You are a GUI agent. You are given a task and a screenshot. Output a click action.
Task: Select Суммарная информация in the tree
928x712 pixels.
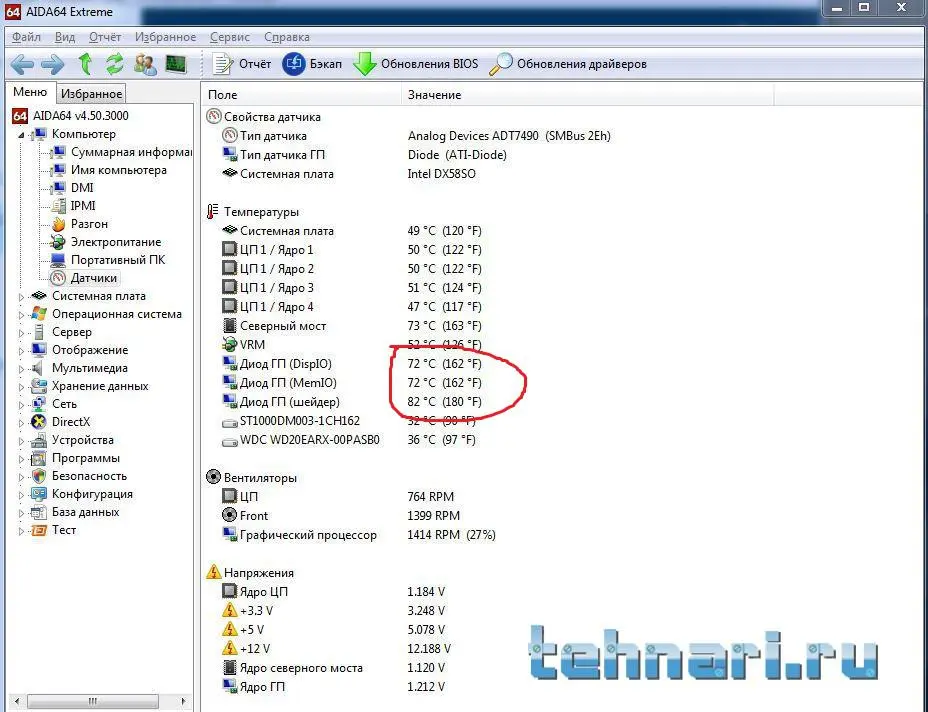pyautogui.click(x=131, y=152)
